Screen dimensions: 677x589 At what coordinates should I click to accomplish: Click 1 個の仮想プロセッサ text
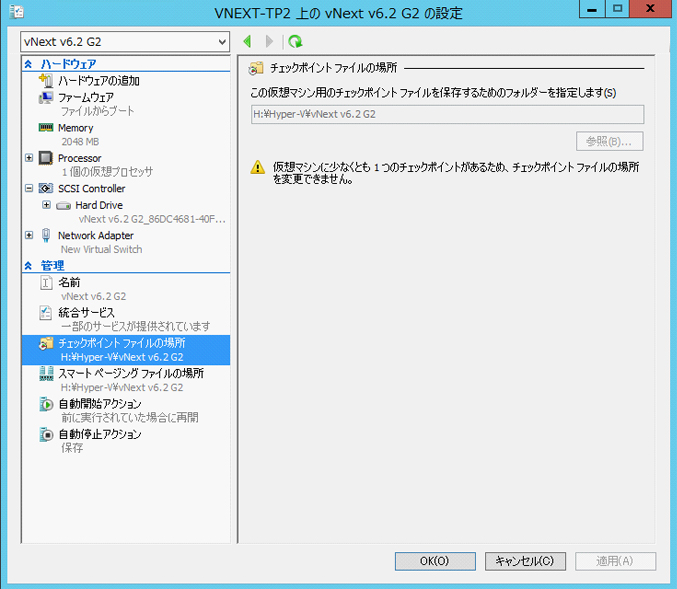pos(107,171)
